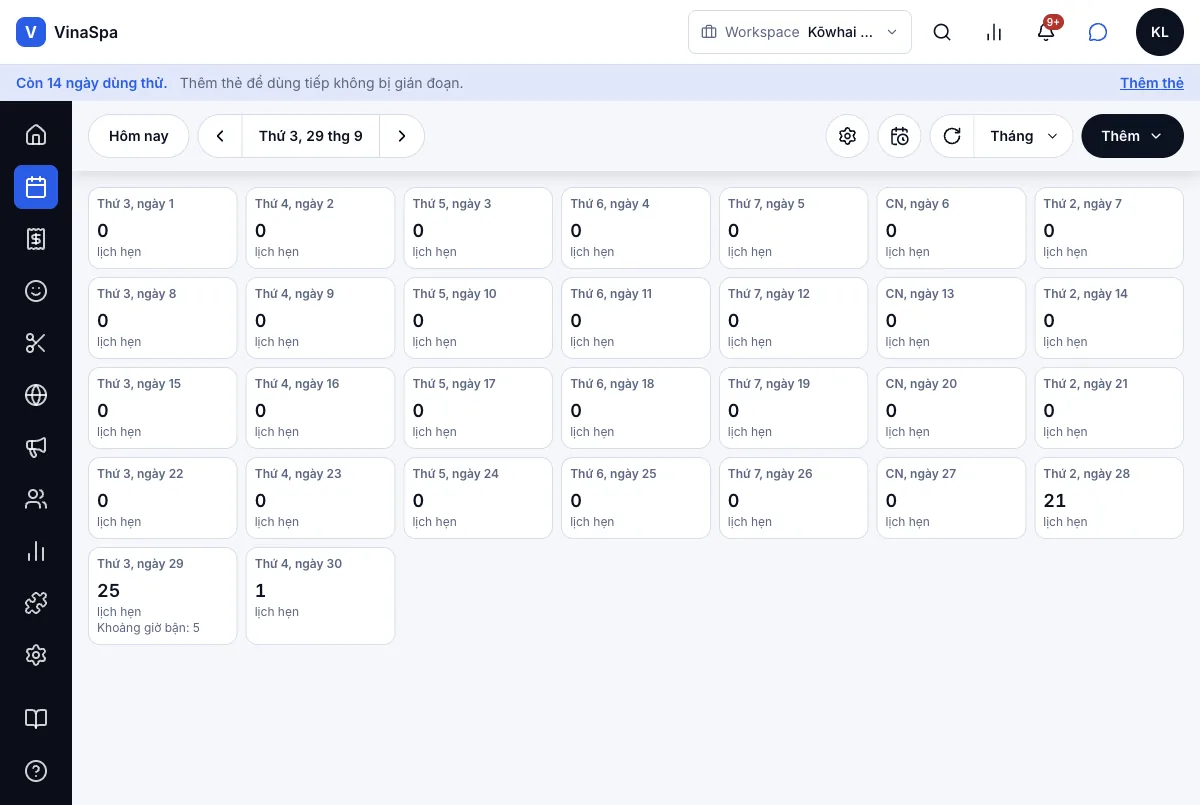Image resolution: width=1200 pixels, height=805 pixels.
Task: Click the notifications bell with 9+ badge
Action: (x=1046, y=32)
